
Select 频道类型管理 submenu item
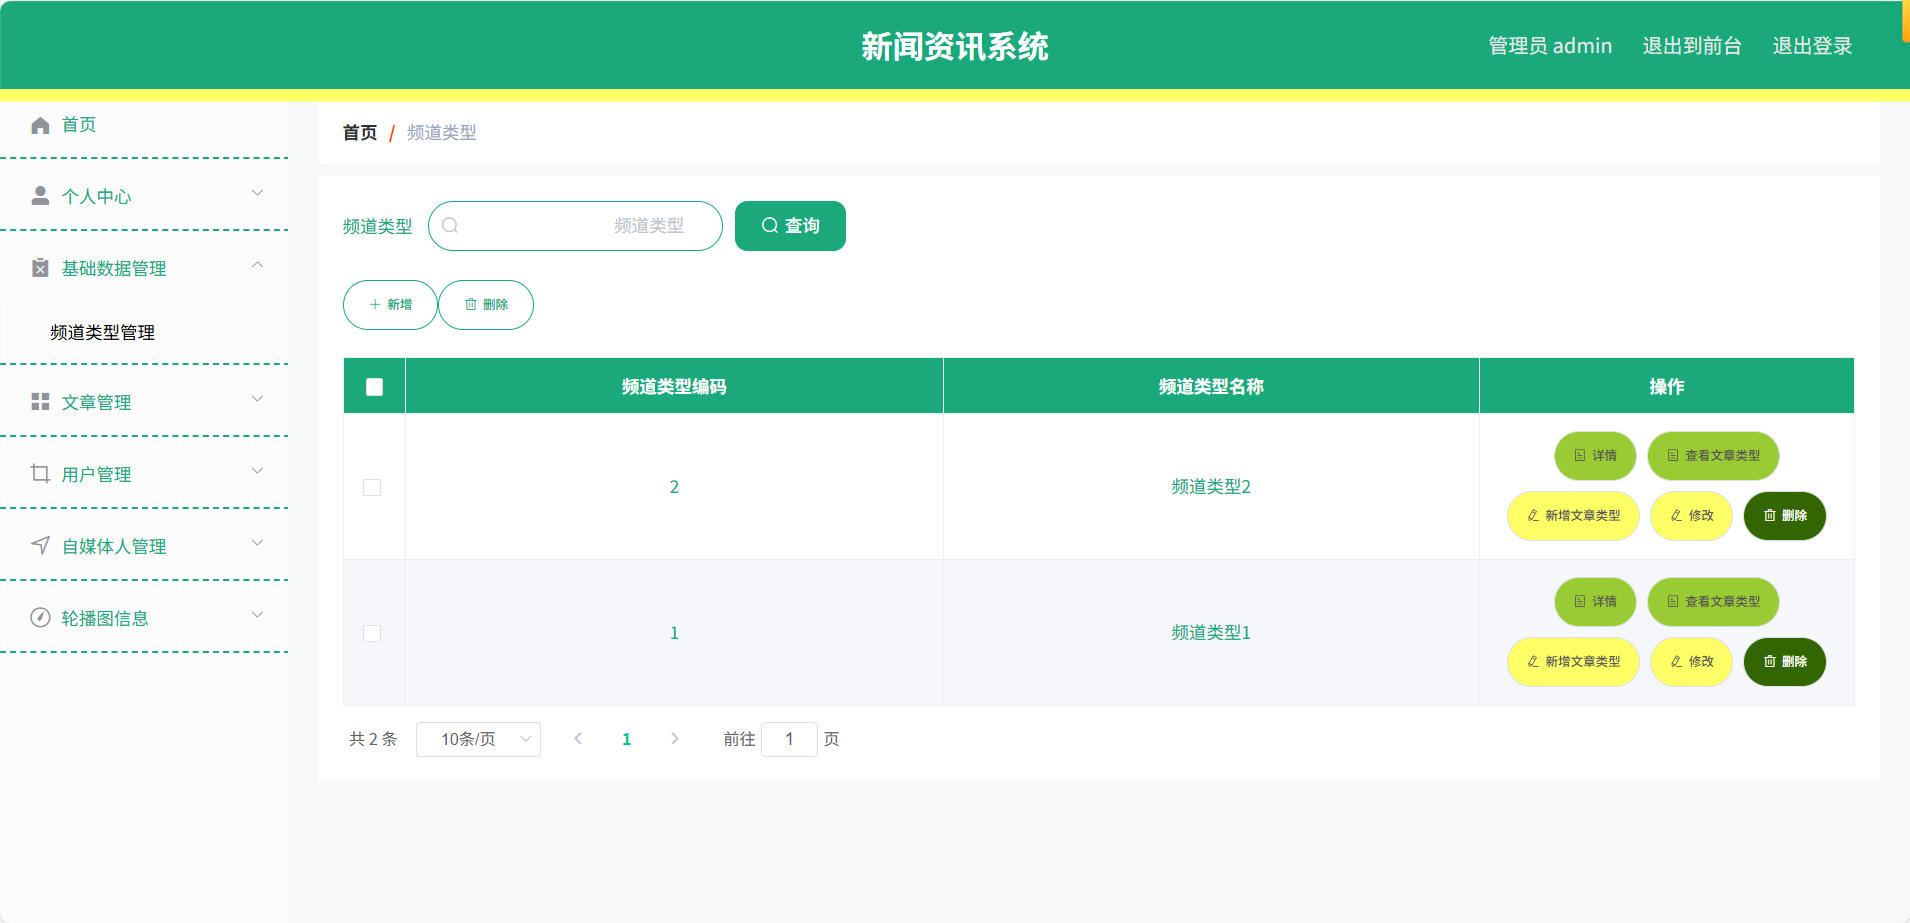click(x=144, y=332)
